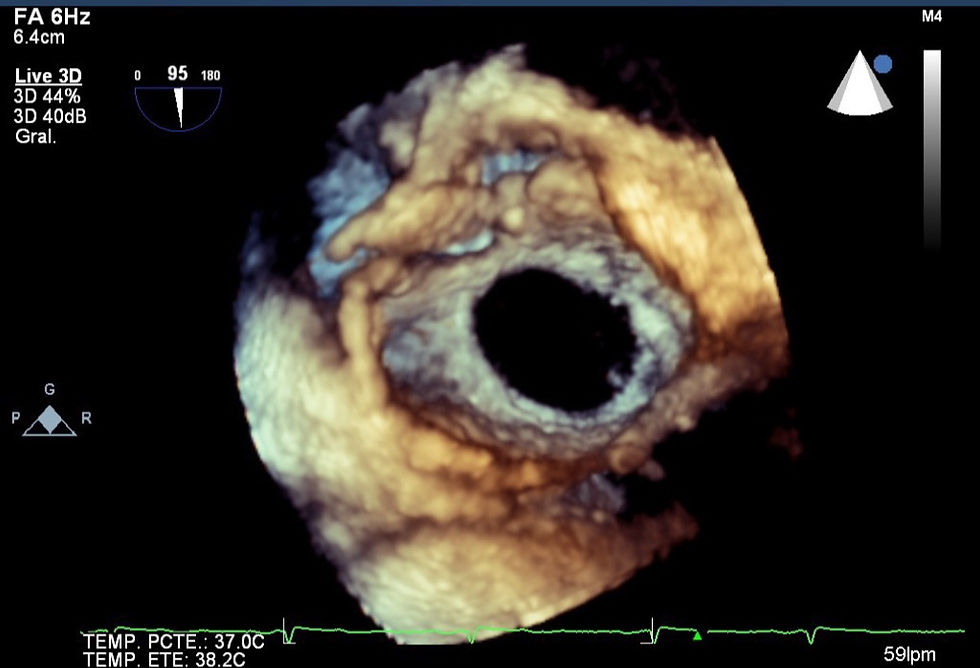The image size is (980, 668).
Task: Click the 95 degree angle value
Action: tap(178, 74)
